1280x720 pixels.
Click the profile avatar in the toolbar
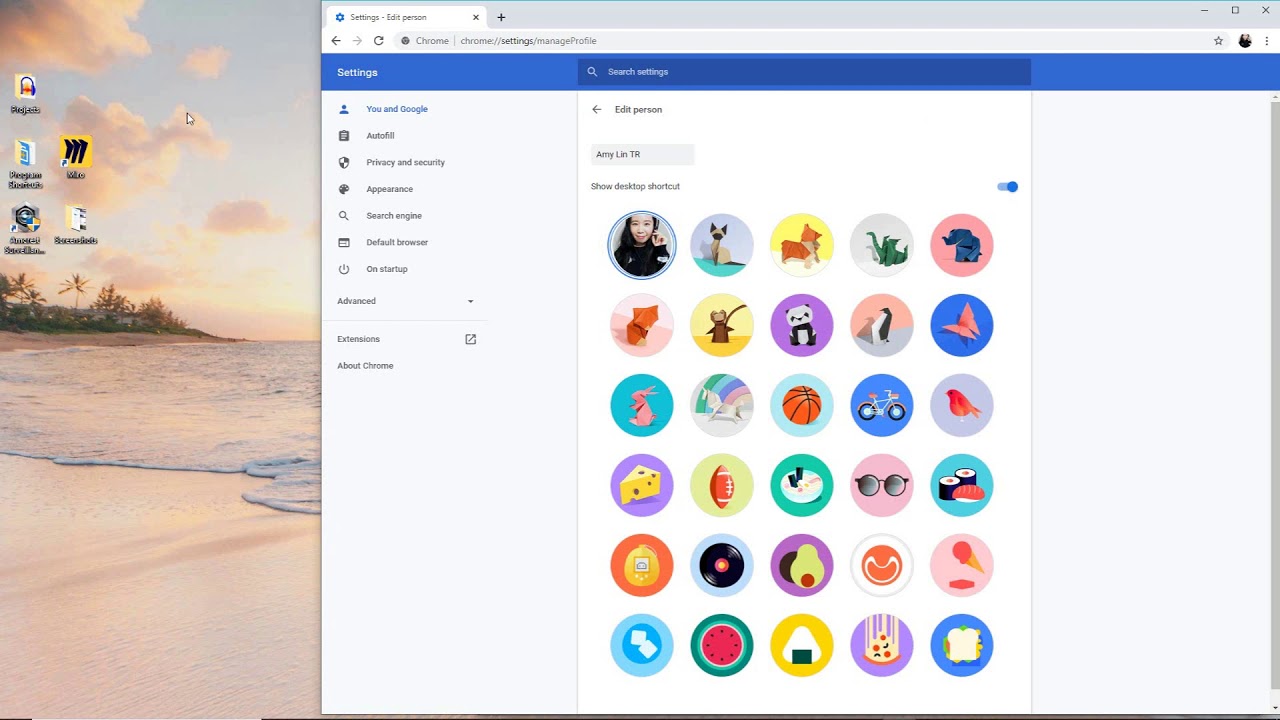click(1245, 41)
